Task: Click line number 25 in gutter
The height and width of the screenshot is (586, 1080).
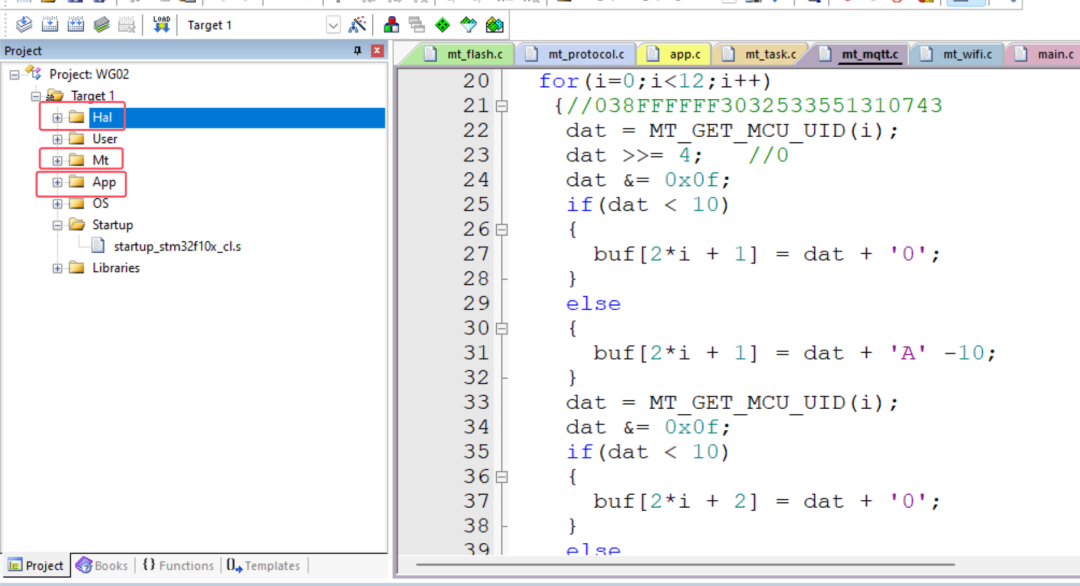Action: (476, 205)
